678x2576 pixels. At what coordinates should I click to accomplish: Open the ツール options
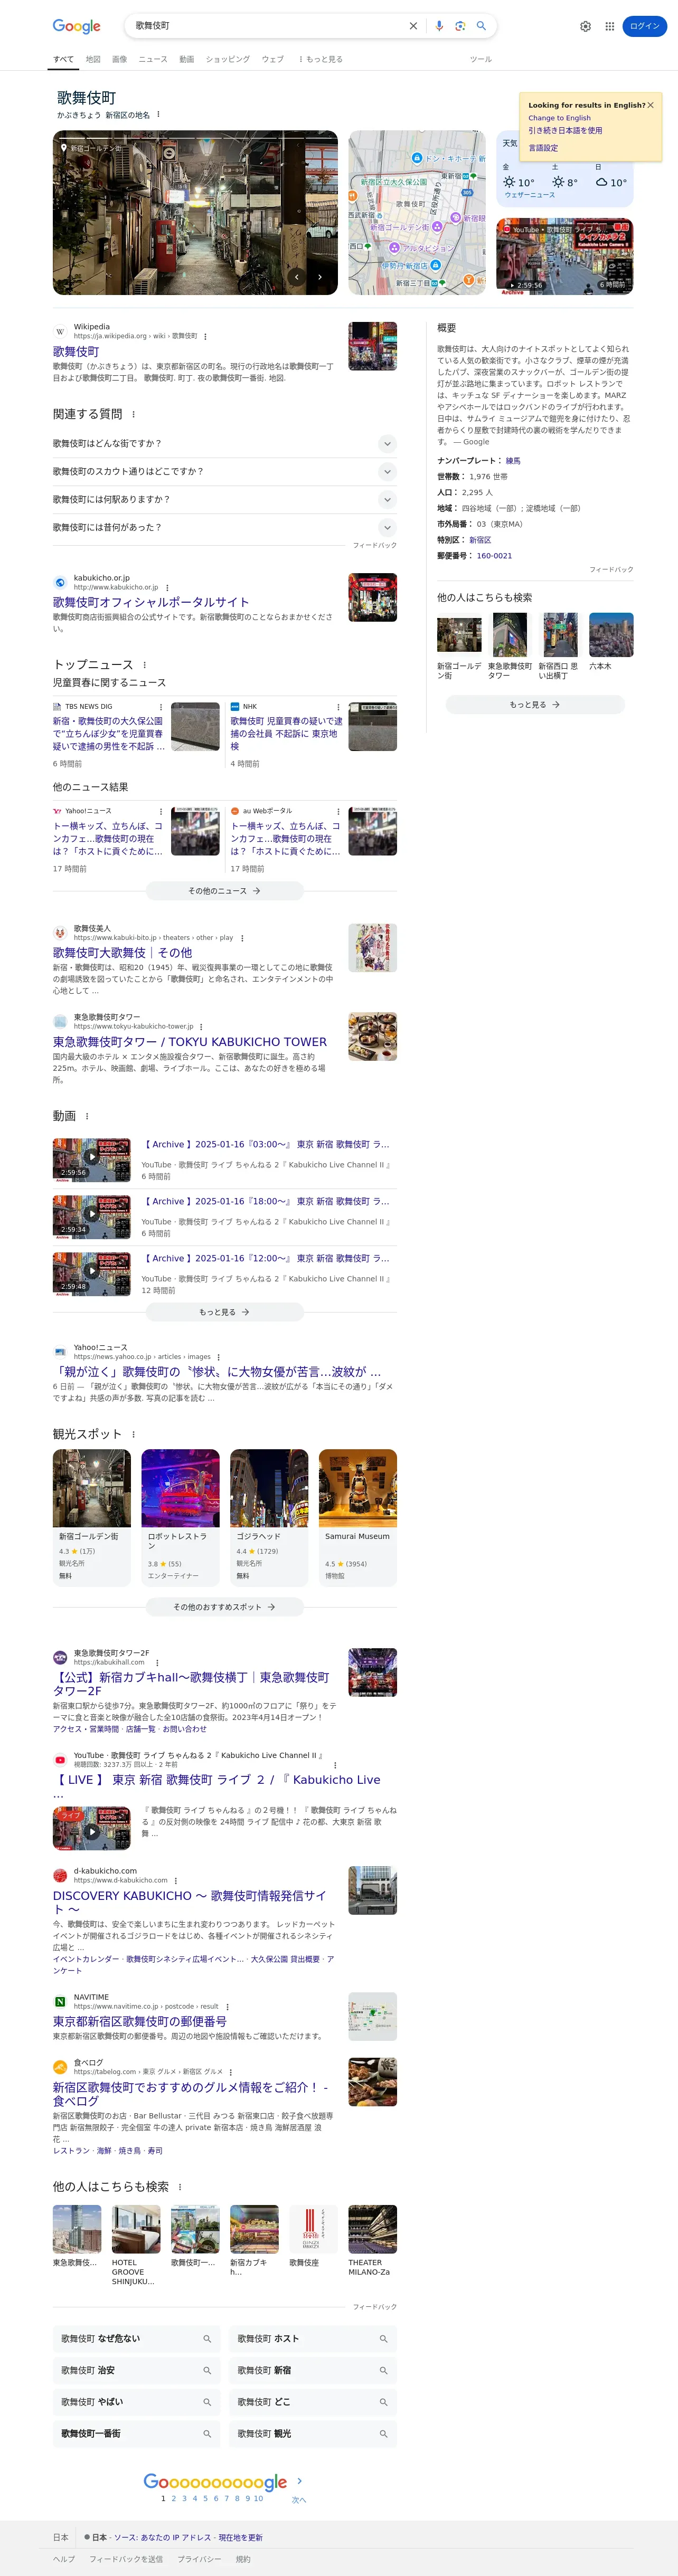pyautogui.click(x=481, y=59)
